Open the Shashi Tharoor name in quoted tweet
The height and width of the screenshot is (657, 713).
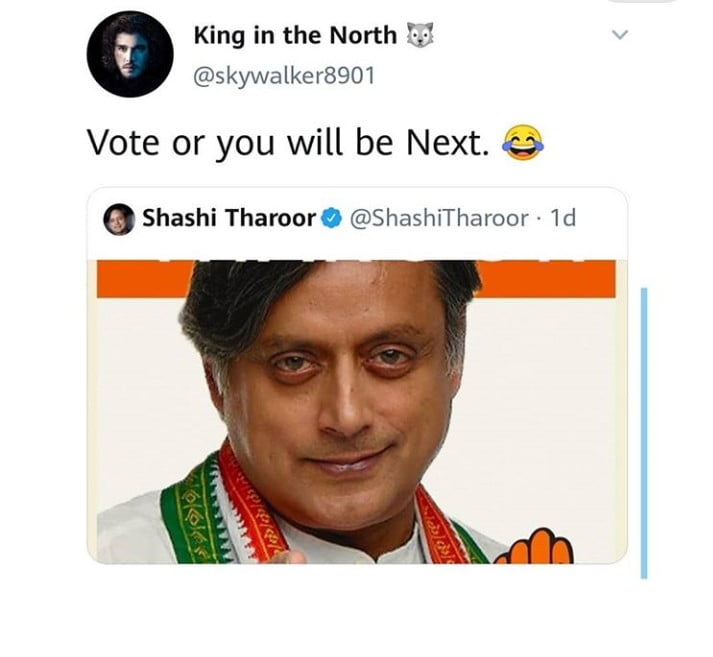coord(229,217)
